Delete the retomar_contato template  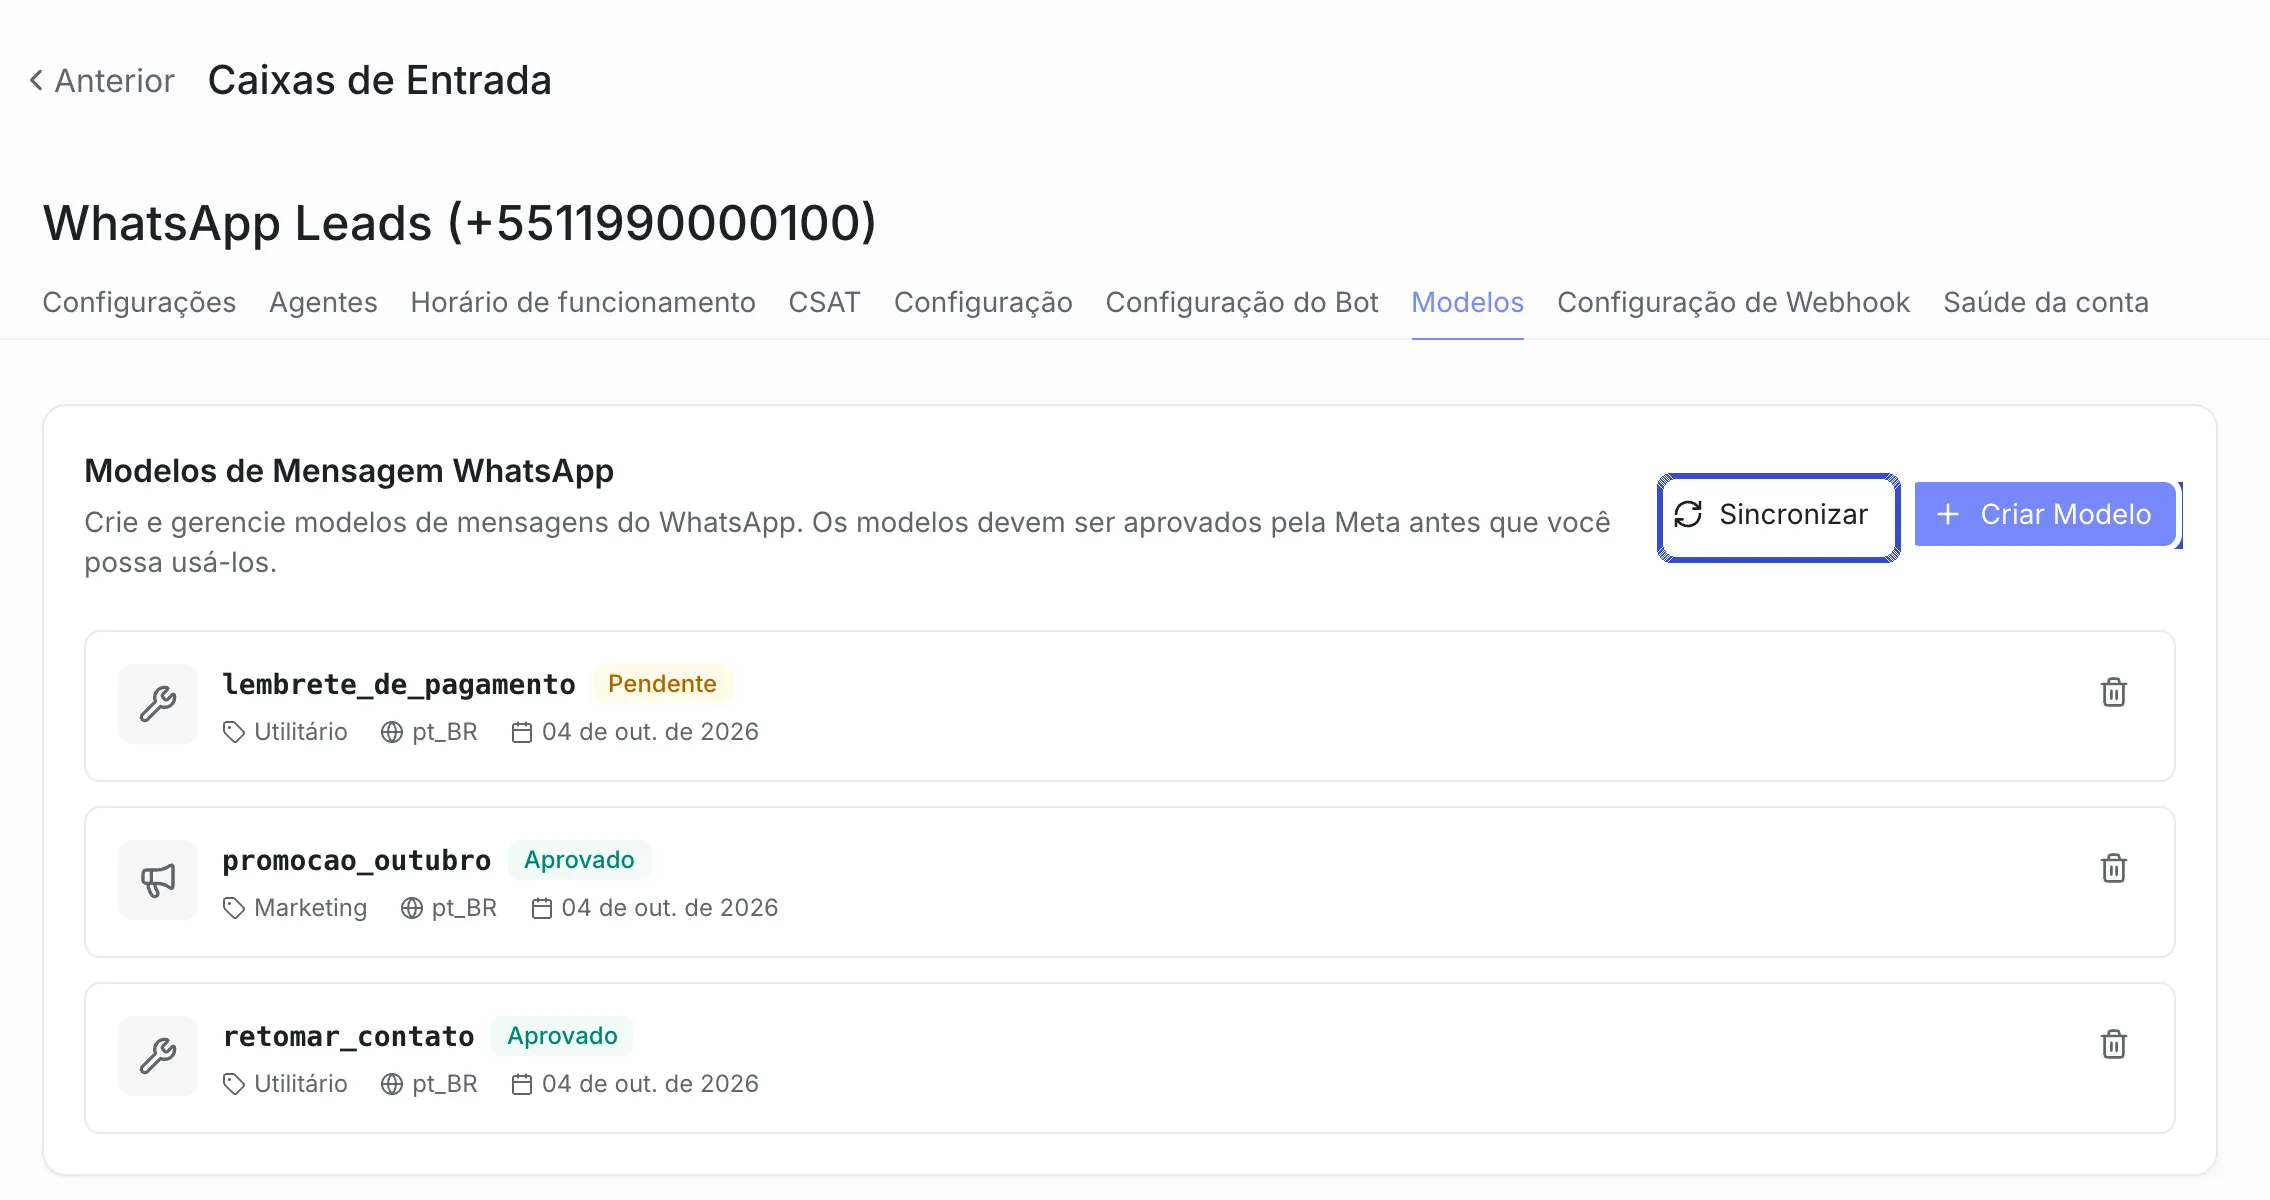tap(2113, 1044)
